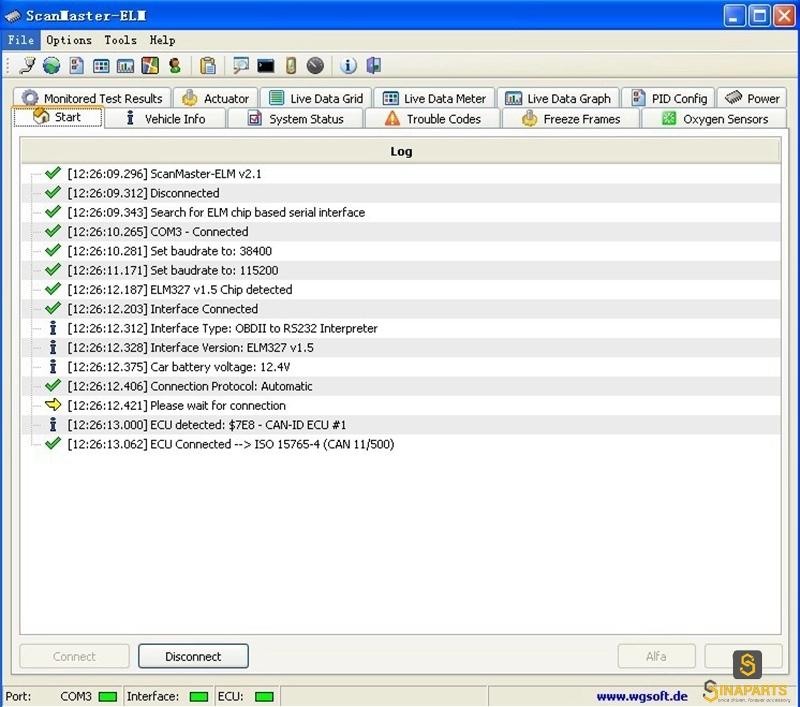This screenshot has height=707, width=800.
Task: Select the Start tab
Action: (58, 117)
